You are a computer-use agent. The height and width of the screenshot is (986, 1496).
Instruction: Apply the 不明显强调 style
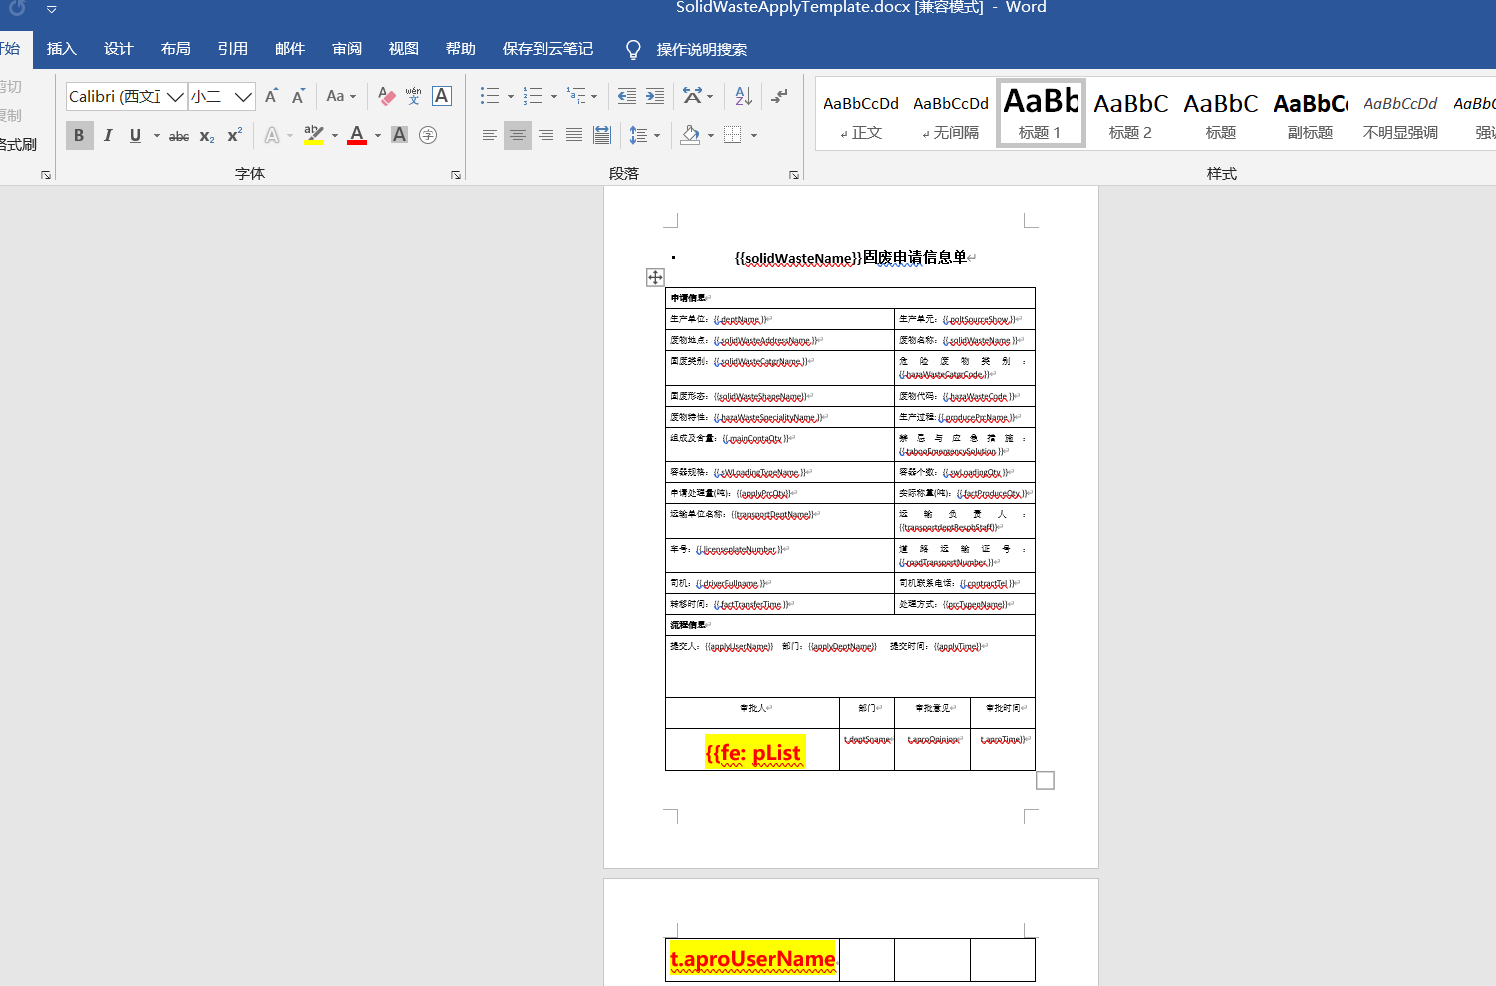[x=1401, y=114]
